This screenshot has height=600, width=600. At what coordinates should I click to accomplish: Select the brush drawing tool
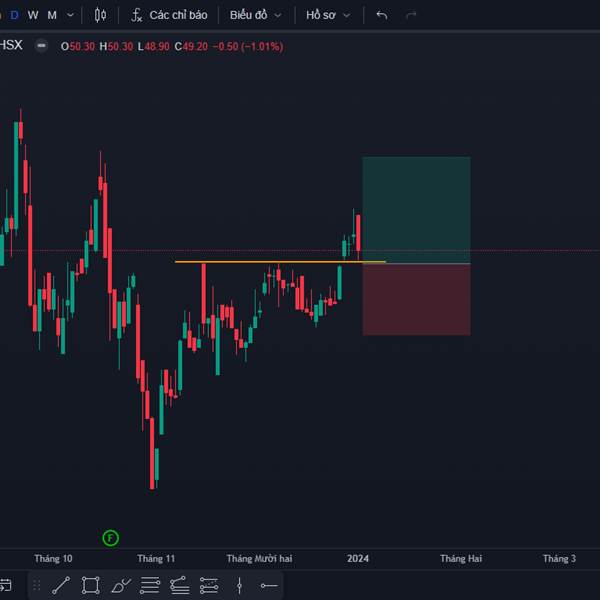coord(121,585)
